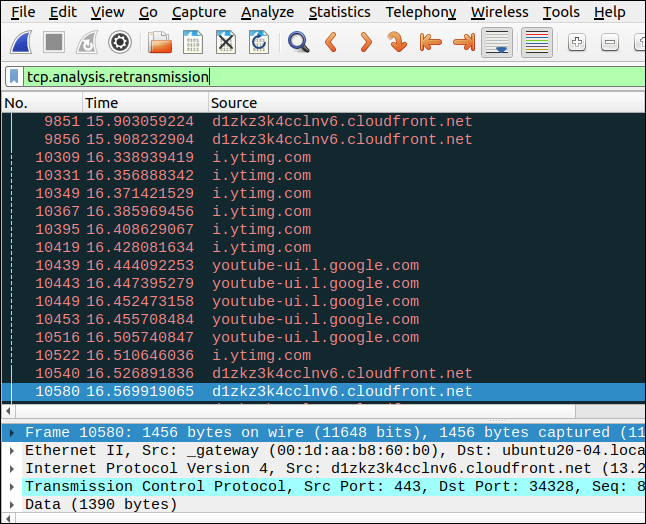Open capture options gear icon
646x524 pixels.
[x=120, y=43]
